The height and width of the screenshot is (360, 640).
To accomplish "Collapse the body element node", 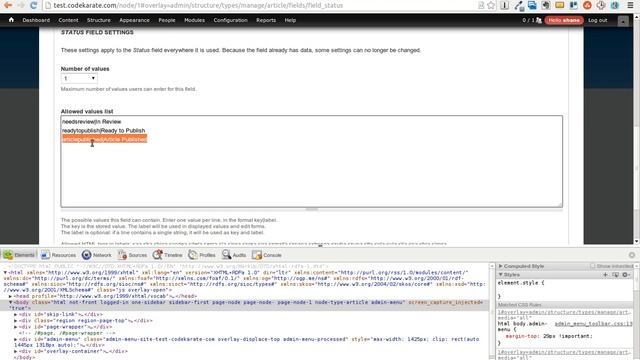I will 11,302.
